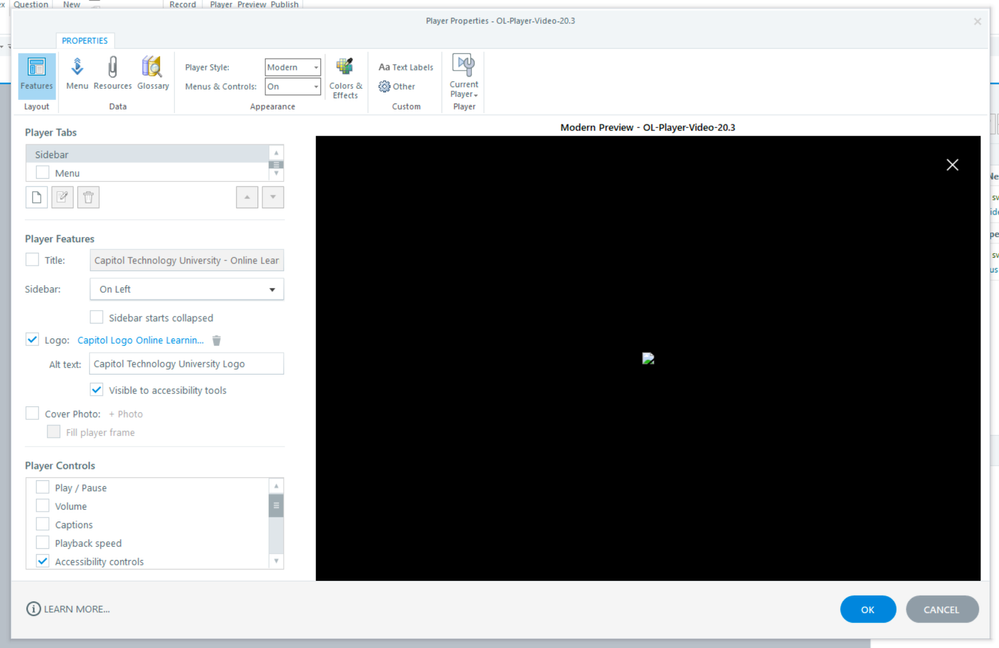This screenshot has height=648, width=999.
Task: Click the Learn More link
Action: click(68, 609)
